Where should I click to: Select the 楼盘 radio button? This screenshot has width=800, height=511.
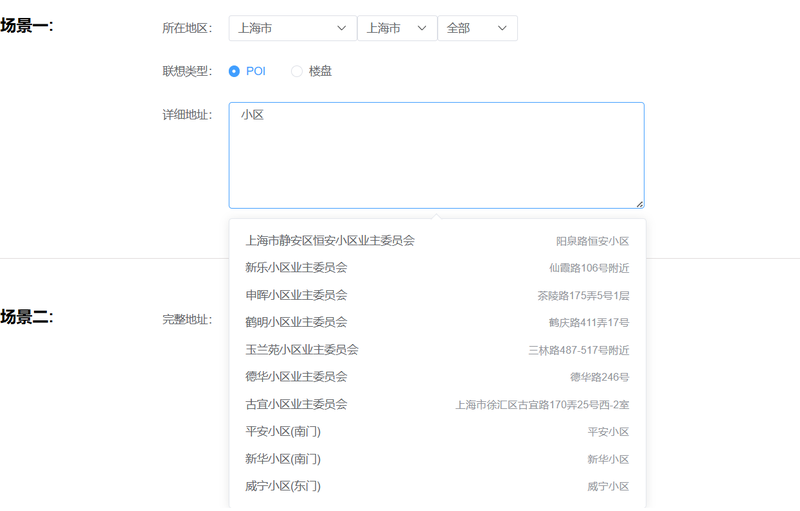(x=296, y=71)
